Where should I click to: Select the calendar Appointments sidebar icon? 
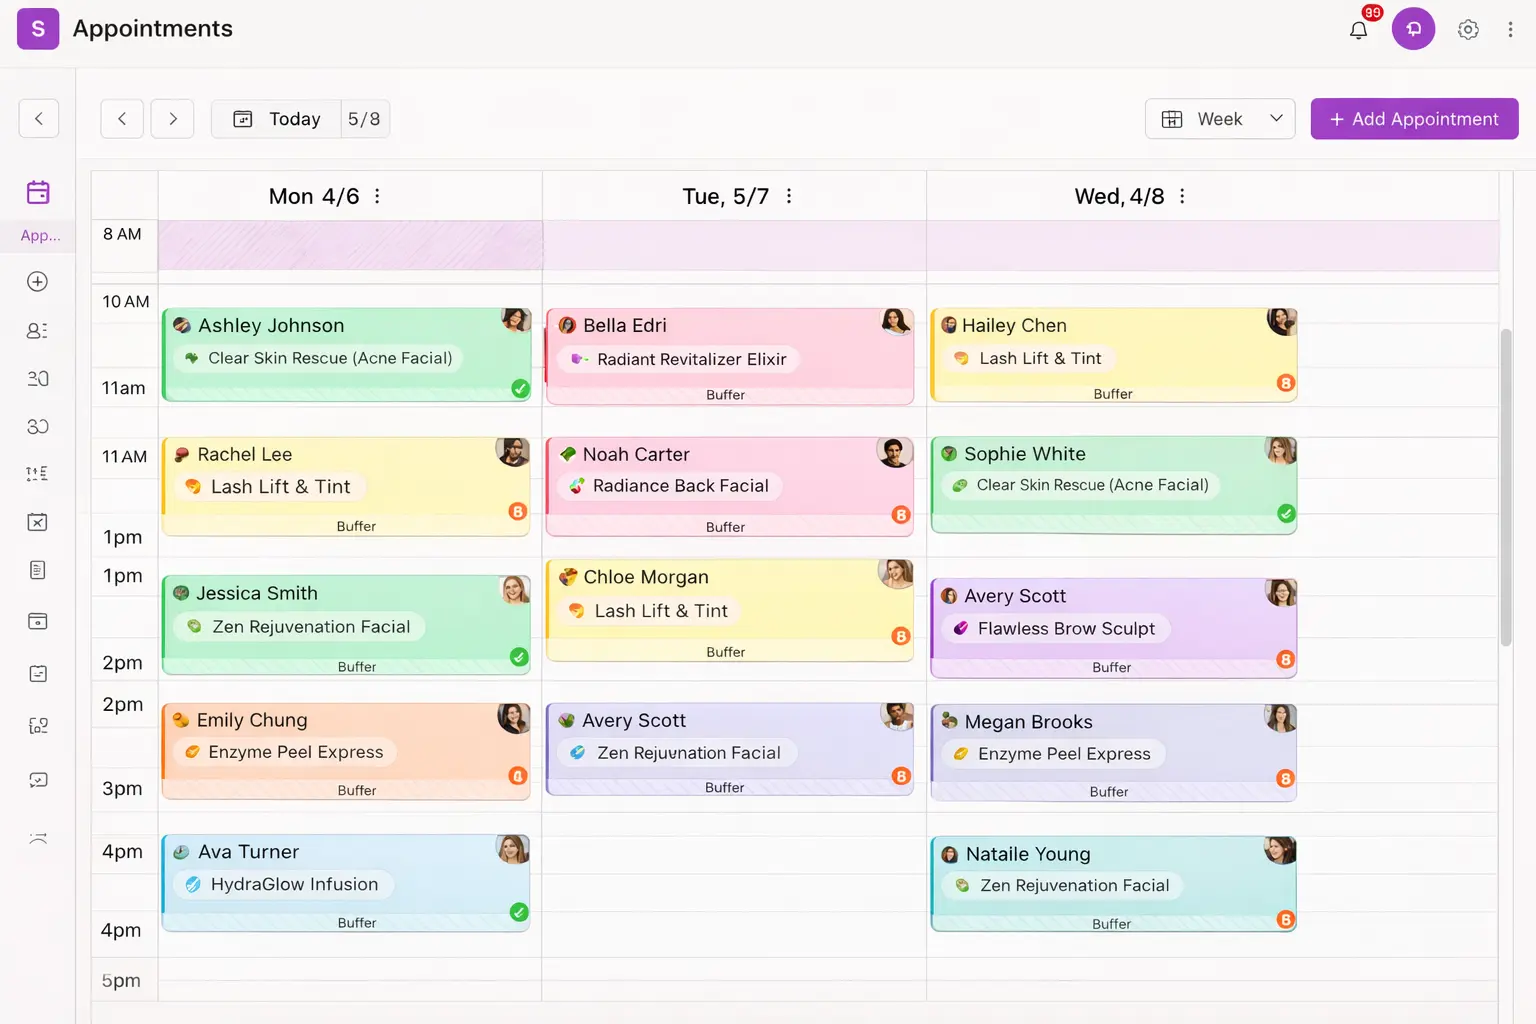(x=38, y=193)
